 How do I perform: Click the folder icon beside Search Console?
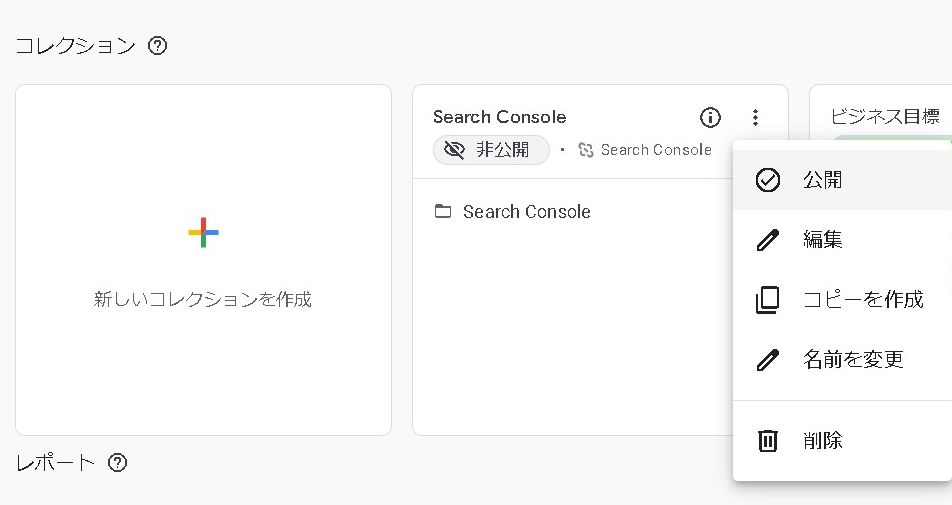(442, 211)
